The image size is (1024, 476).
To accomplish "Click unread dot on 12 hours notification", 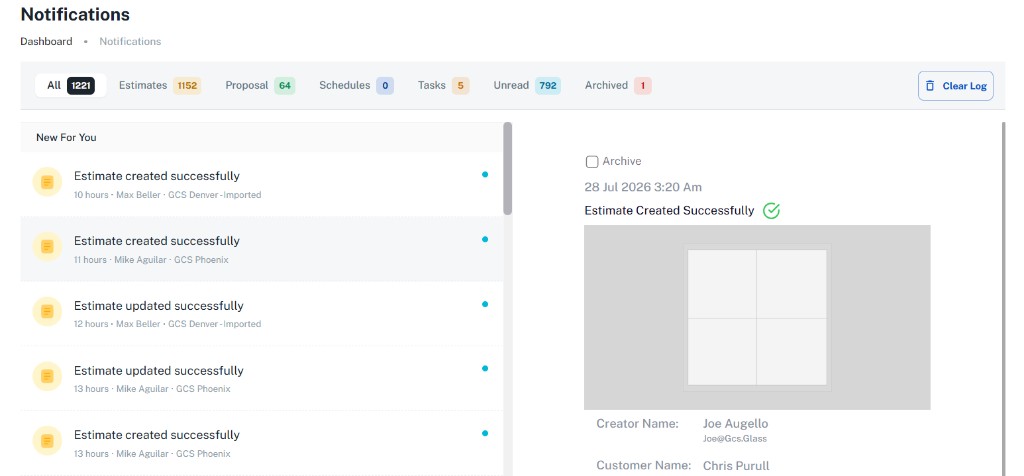I will pyautogui.click(x=485, y=304).
